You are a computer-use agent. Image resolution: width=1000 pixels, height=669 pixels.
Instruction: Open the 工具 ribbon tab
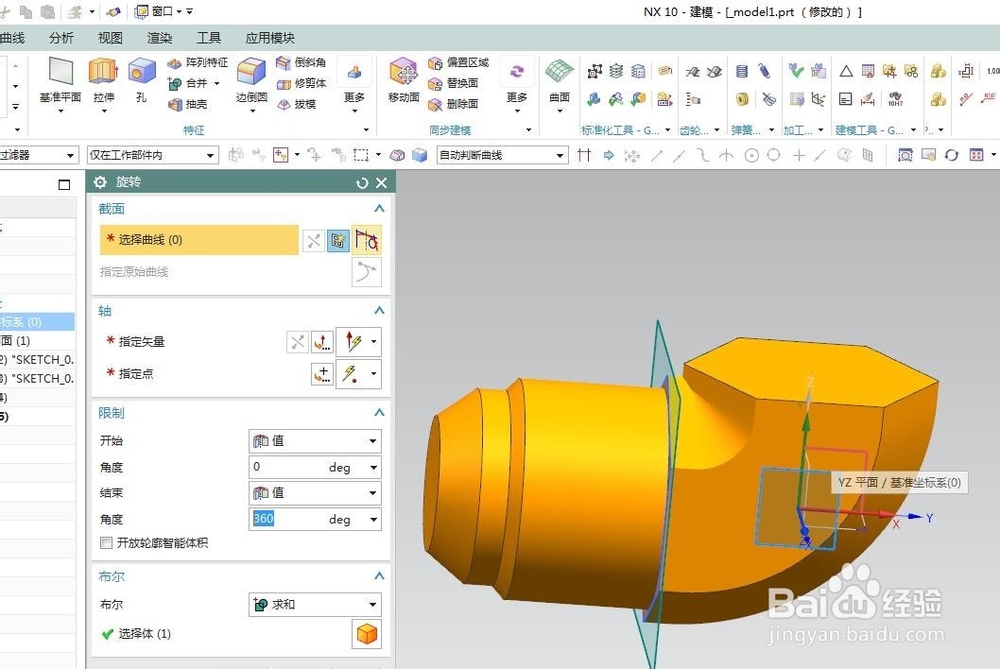click(x=209, y=38)
